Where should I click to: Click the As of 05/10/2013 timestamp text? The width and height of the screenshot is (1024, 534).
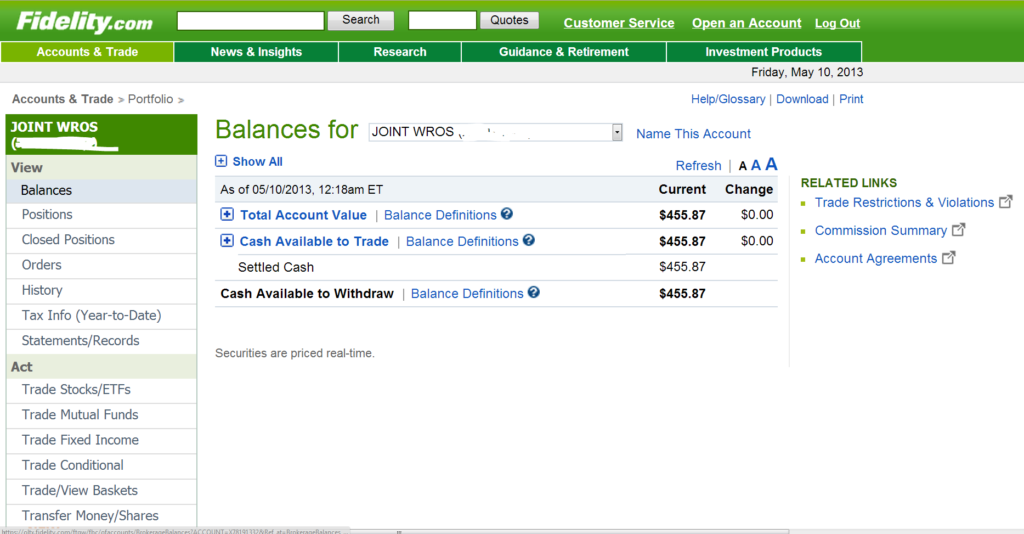coord(302,190)
